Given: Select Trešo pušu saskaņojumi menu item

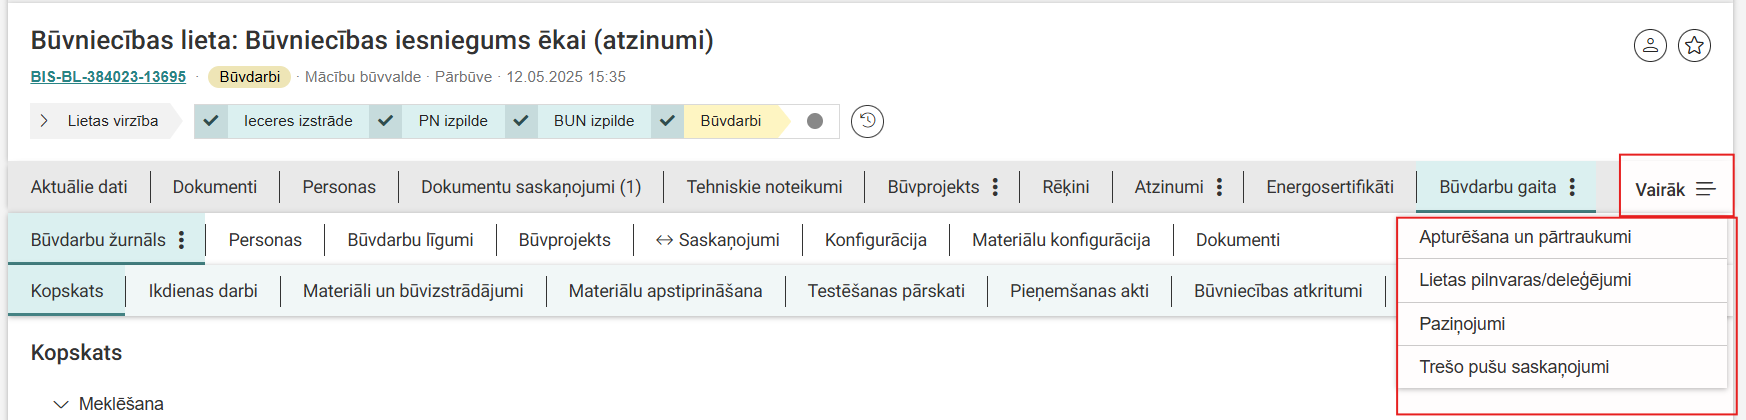Looking at the screenshot, I should [x=1514, y=367].
